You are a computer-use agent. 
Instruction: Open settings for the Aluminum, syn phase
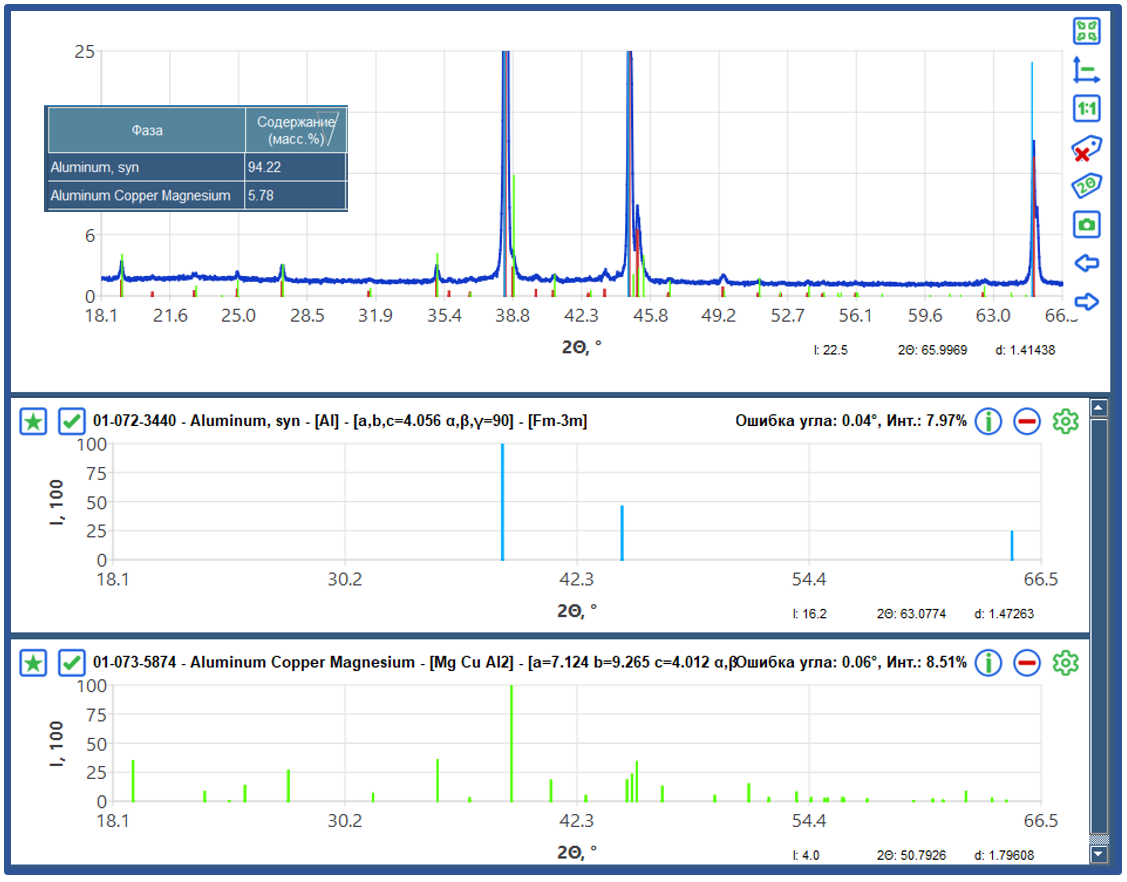click(x=1066, y=421)
